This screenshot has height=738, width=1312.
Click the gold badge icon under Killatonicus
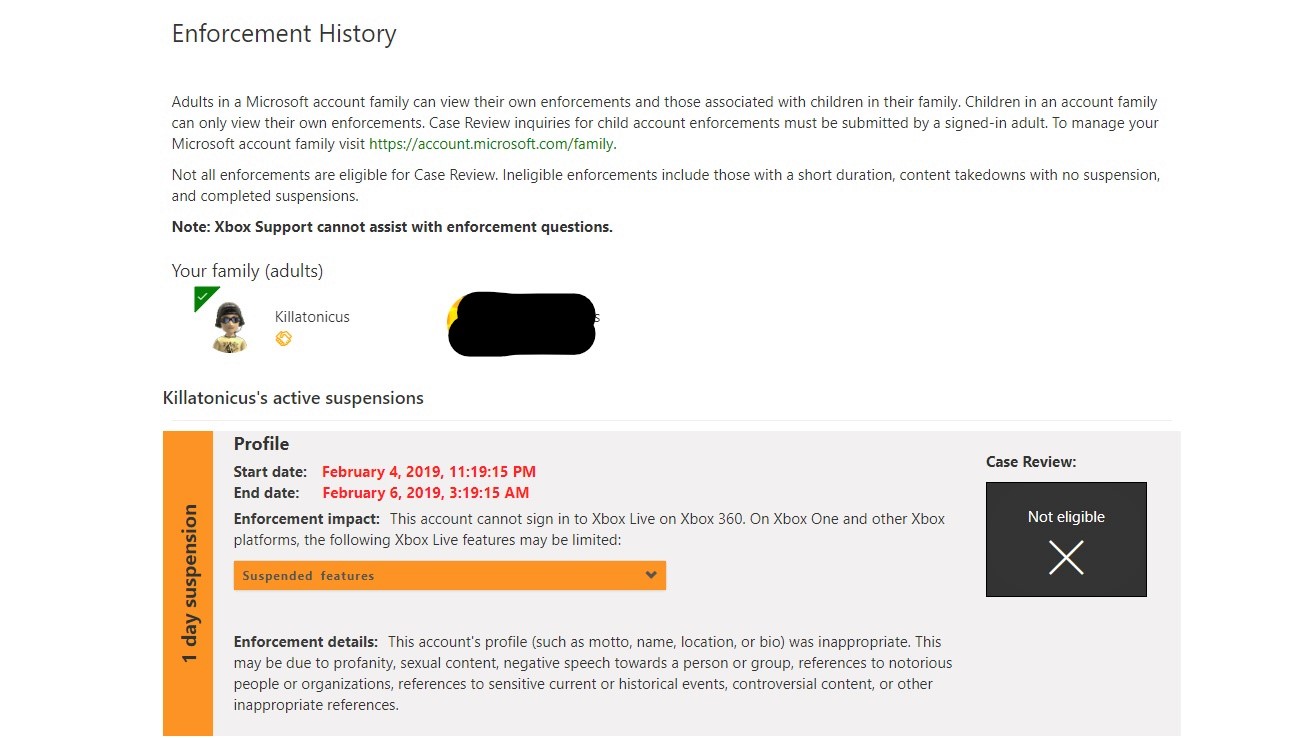pos(283,339)
